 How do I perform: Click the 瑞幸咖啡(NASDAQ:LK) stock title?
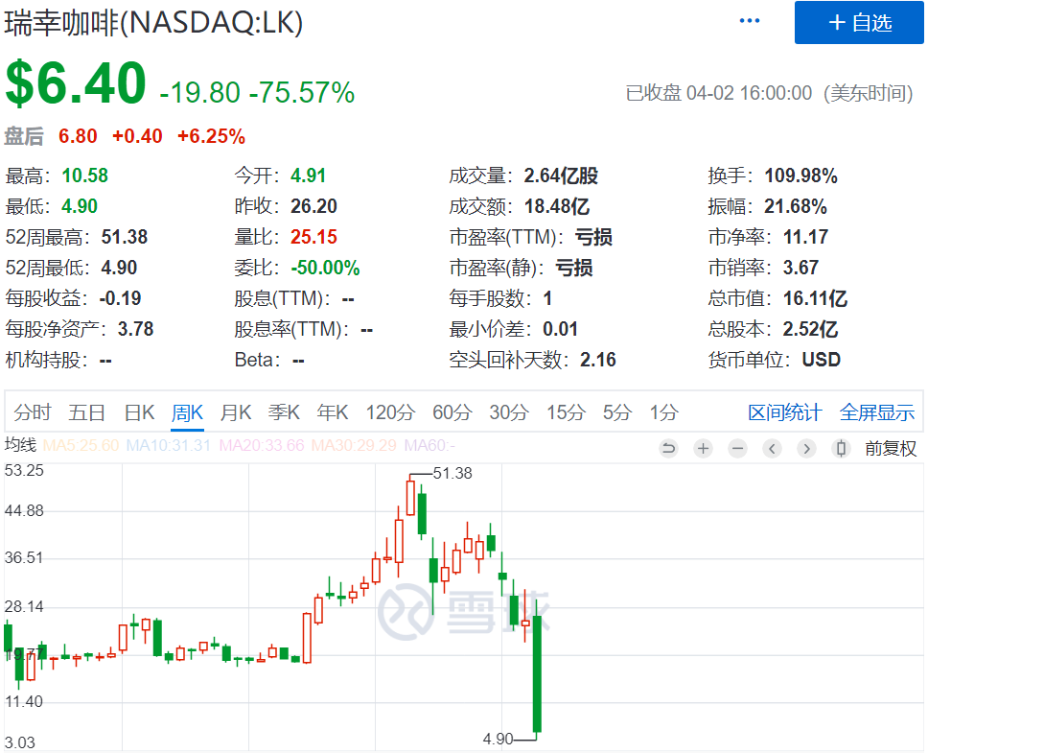coord(154,23)
